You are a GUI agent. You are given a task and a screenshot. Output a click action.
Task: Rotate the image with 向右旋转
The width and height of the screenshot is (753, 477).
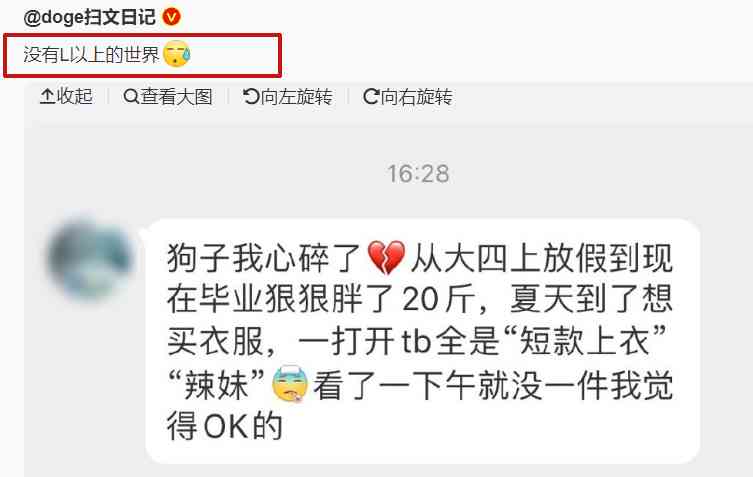pyautogui.click(x=408, y=97)
